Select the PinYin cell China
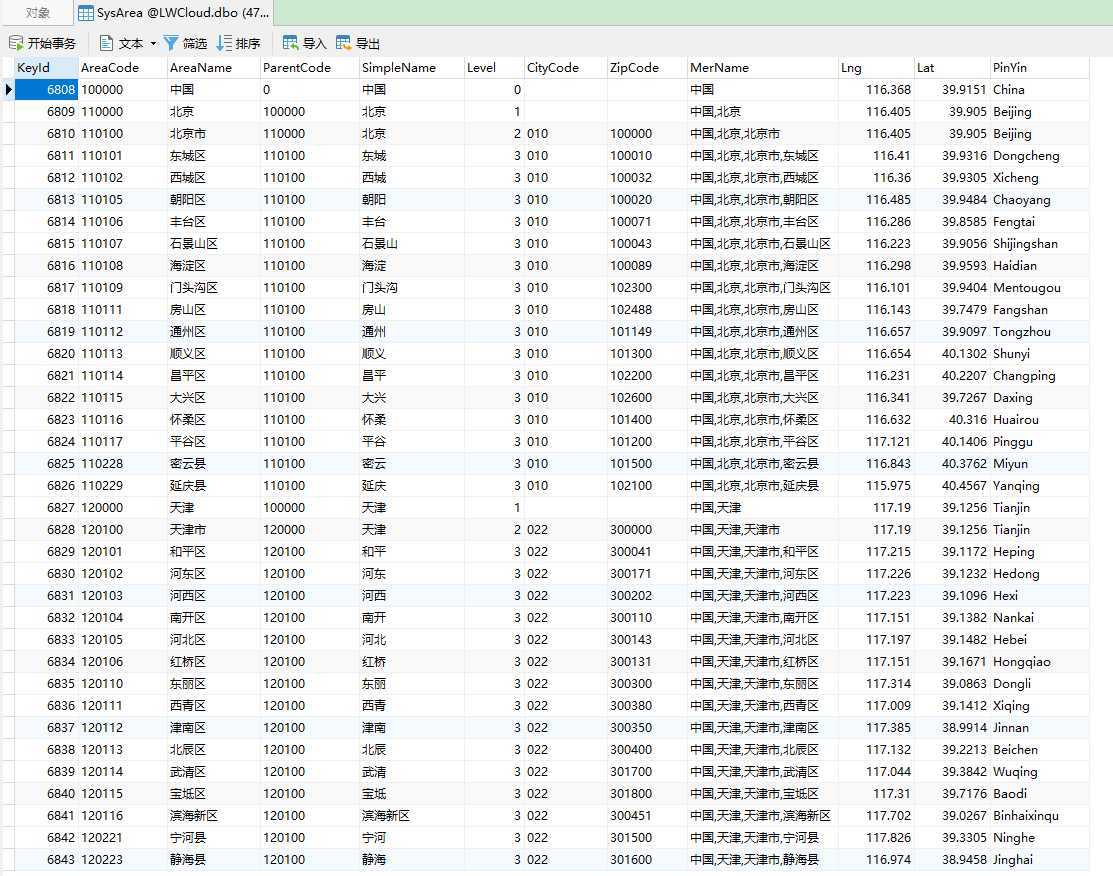The width and height of the screenshot is (1113, 876). 1039,89
